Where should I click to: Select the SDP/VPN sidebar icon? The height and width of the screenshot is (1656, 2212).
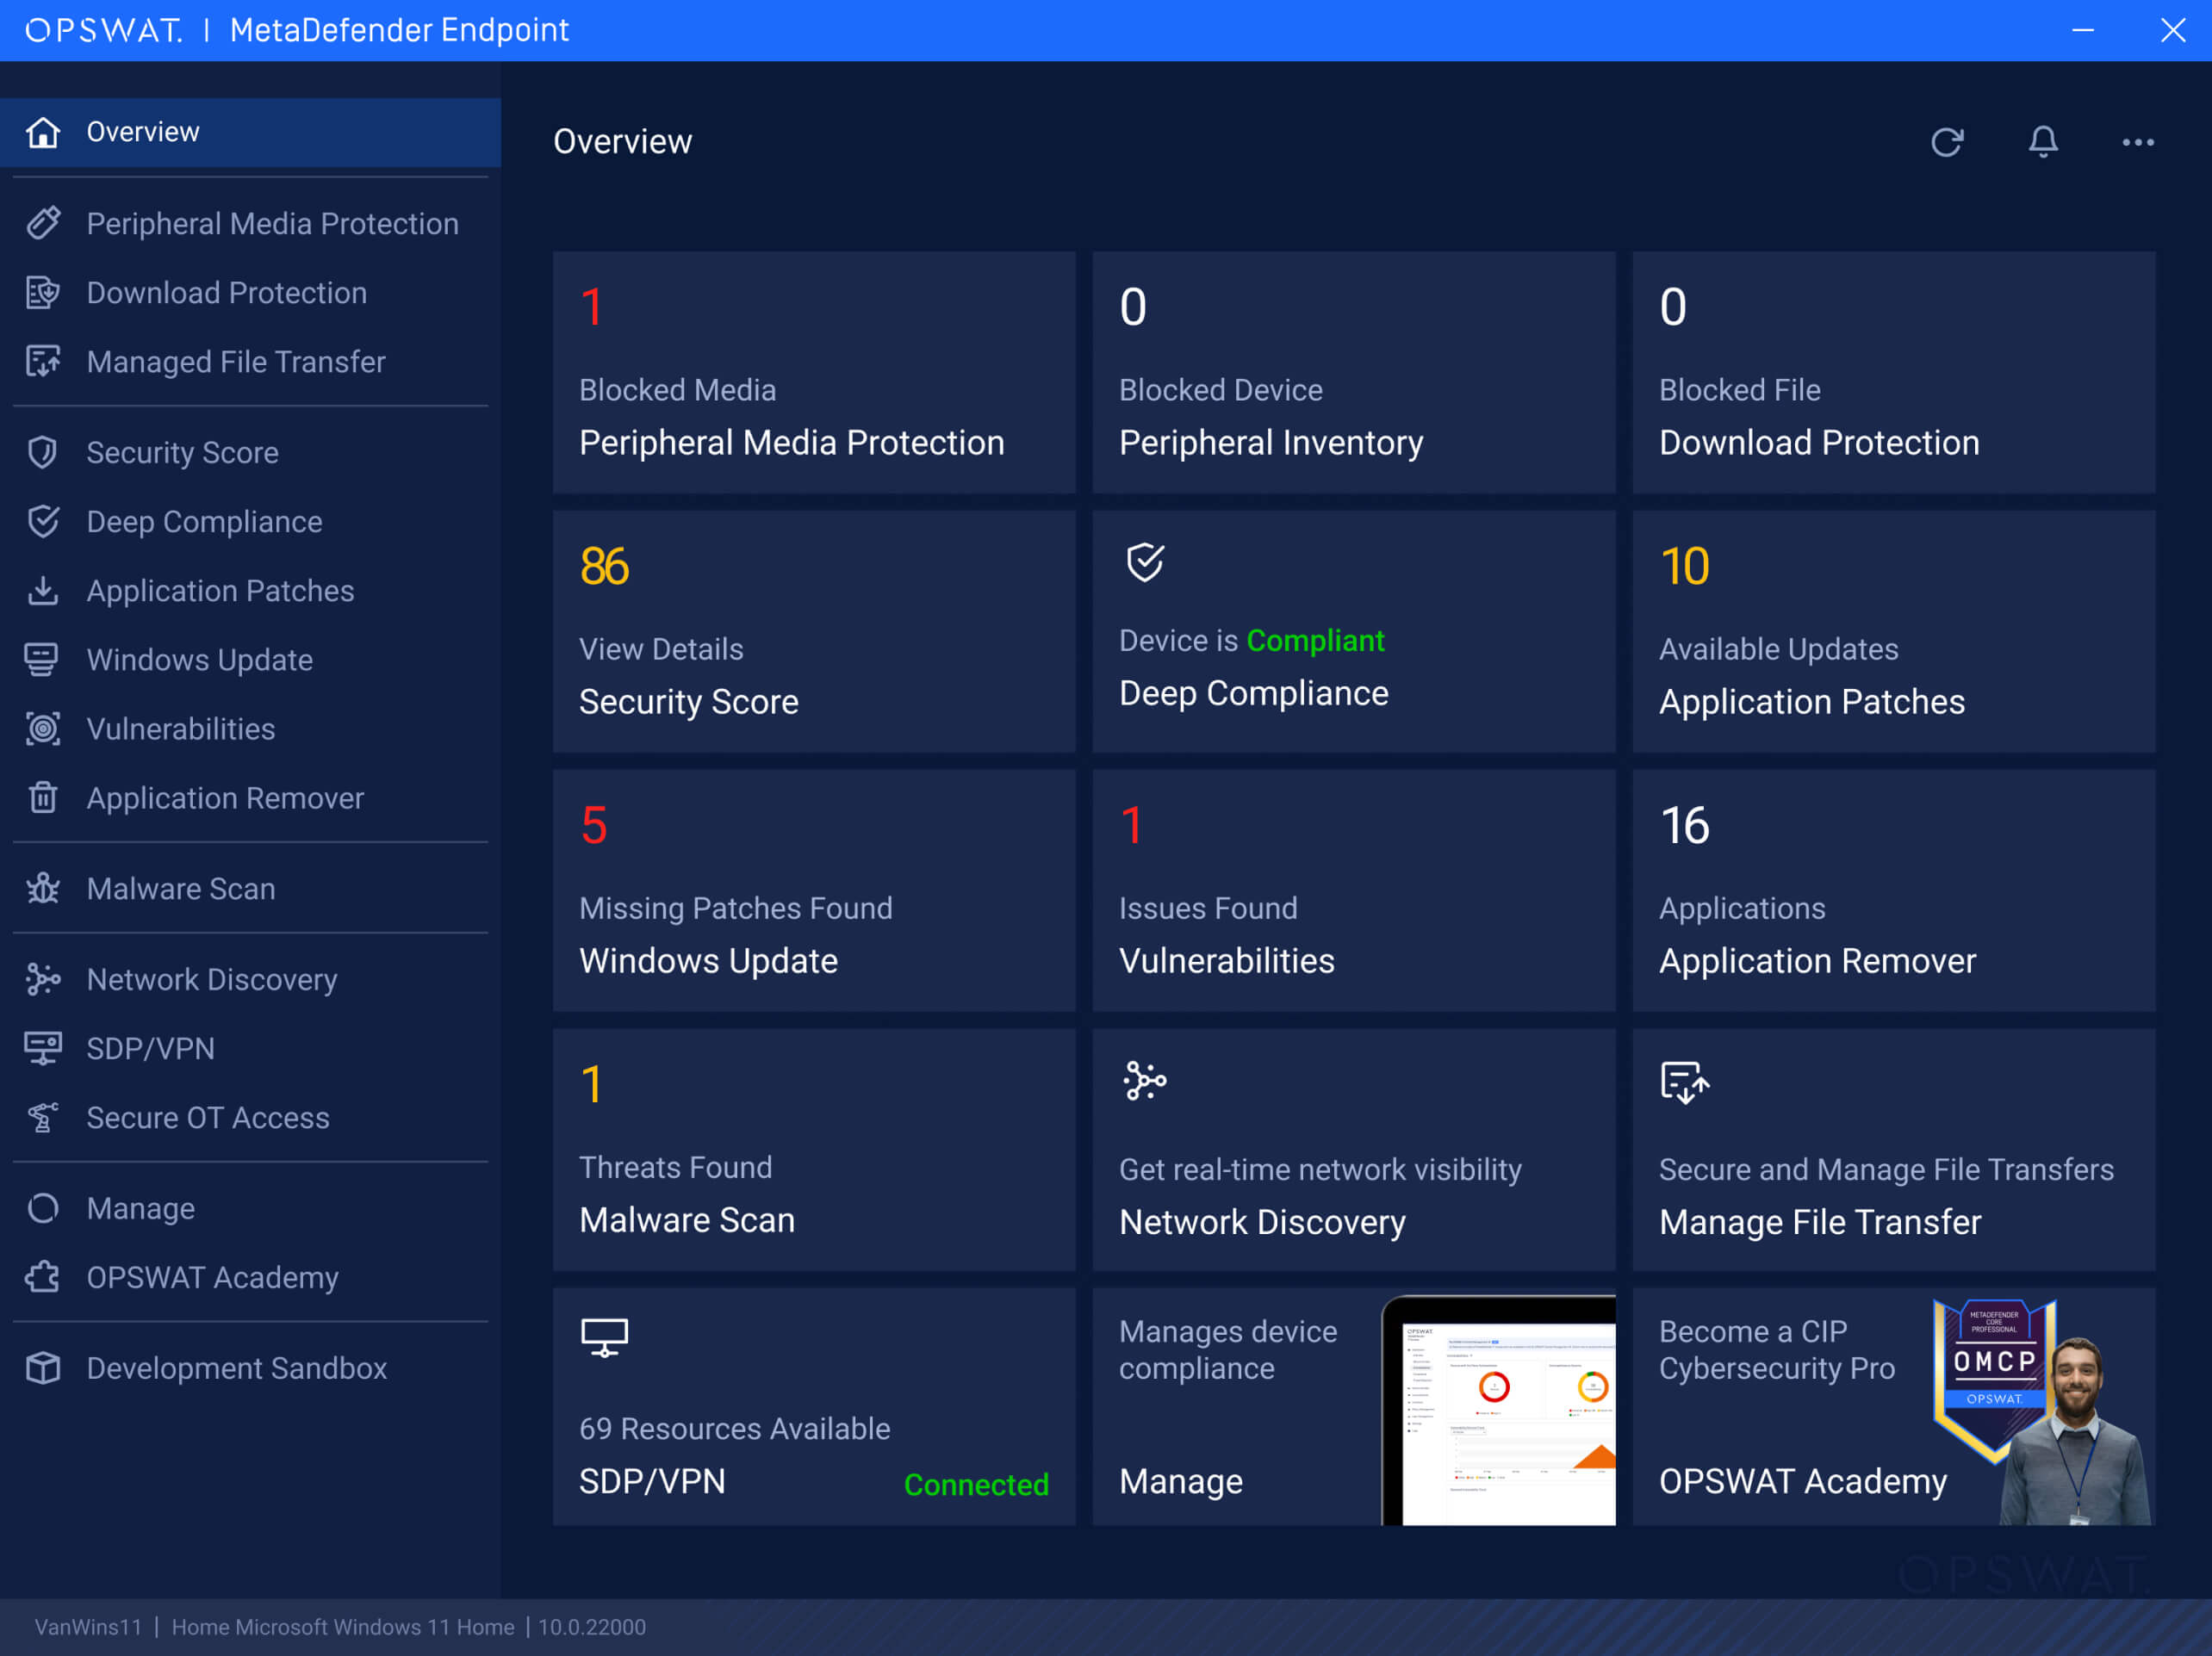pyautogui.click(x=44, y=1048)
